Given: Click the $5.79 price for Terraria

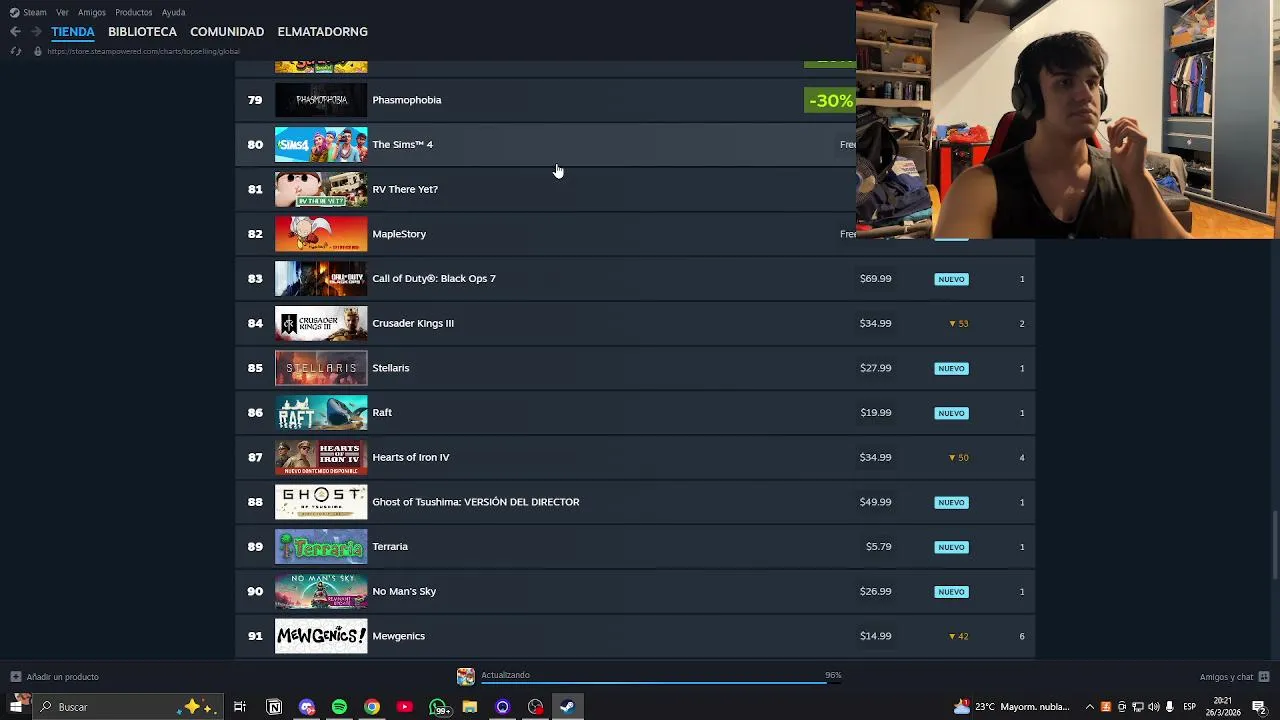Looking at the screenshot, I should tap(878, 547).
